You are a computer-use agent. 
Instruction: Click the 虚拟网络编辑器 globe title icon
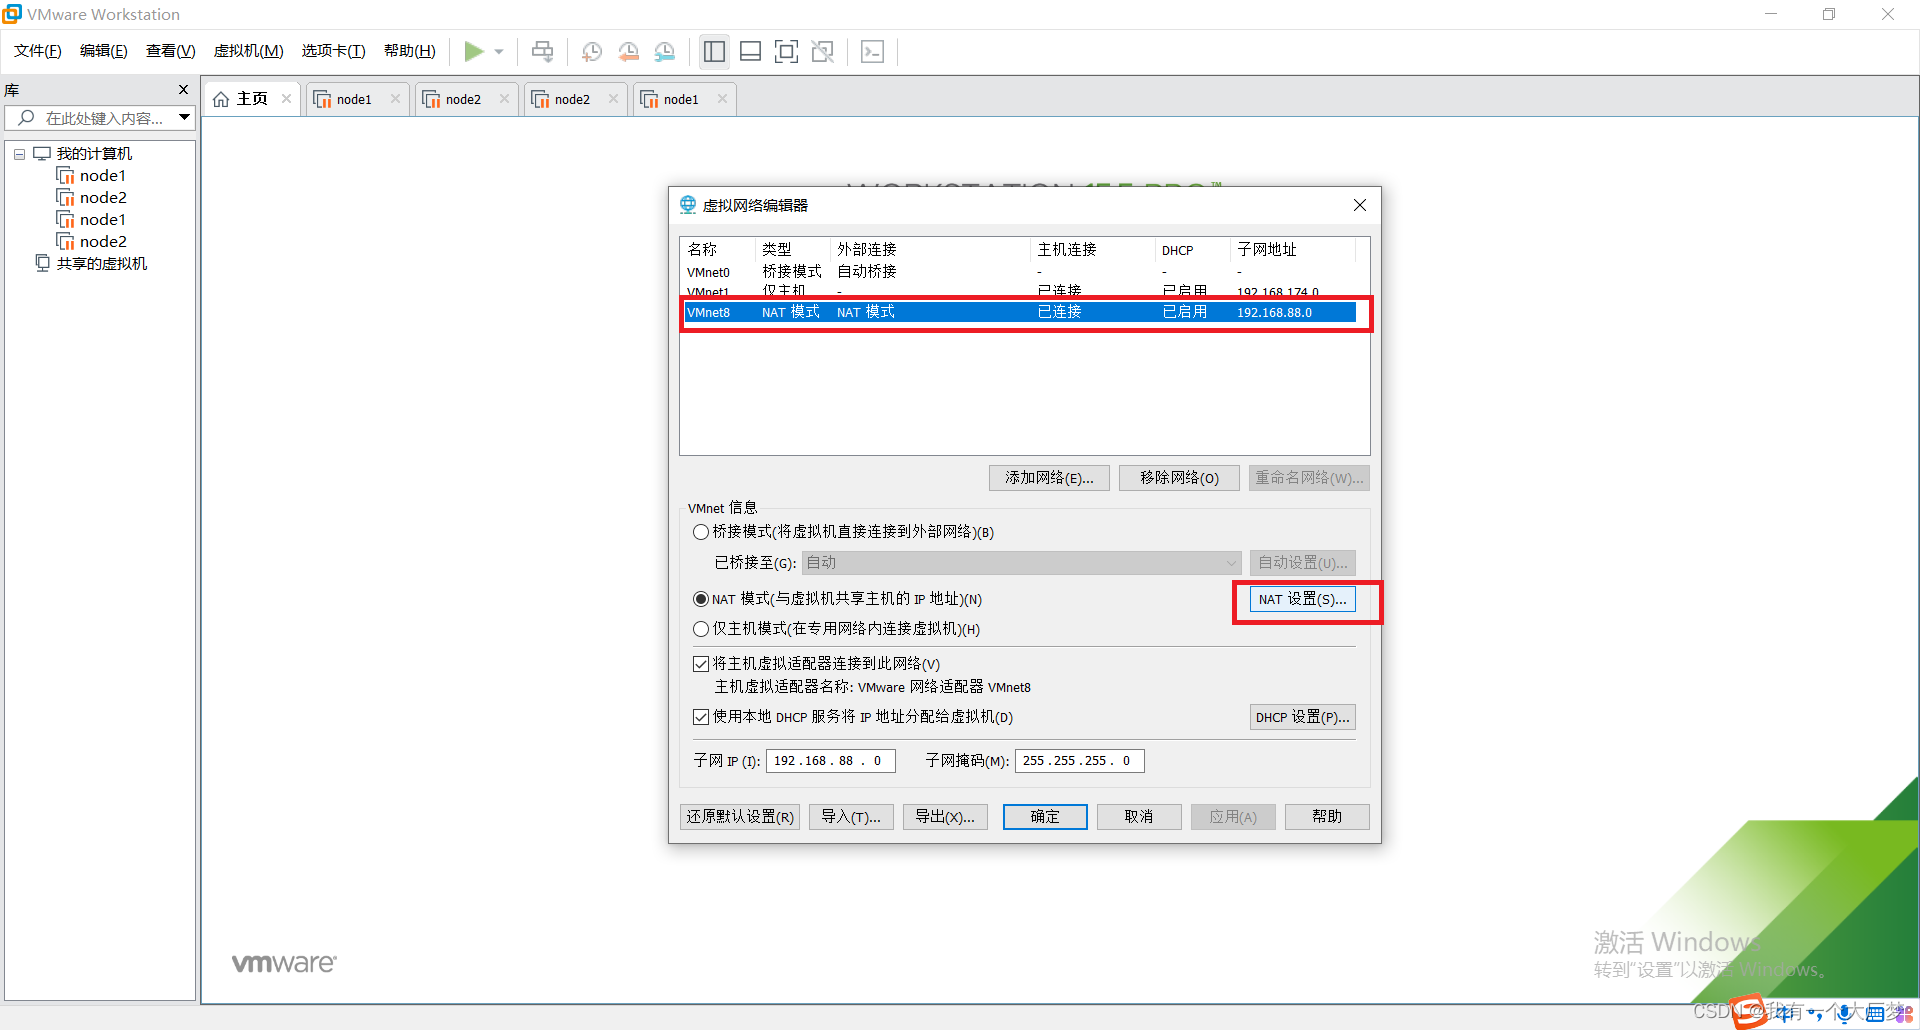coord(688,205)
